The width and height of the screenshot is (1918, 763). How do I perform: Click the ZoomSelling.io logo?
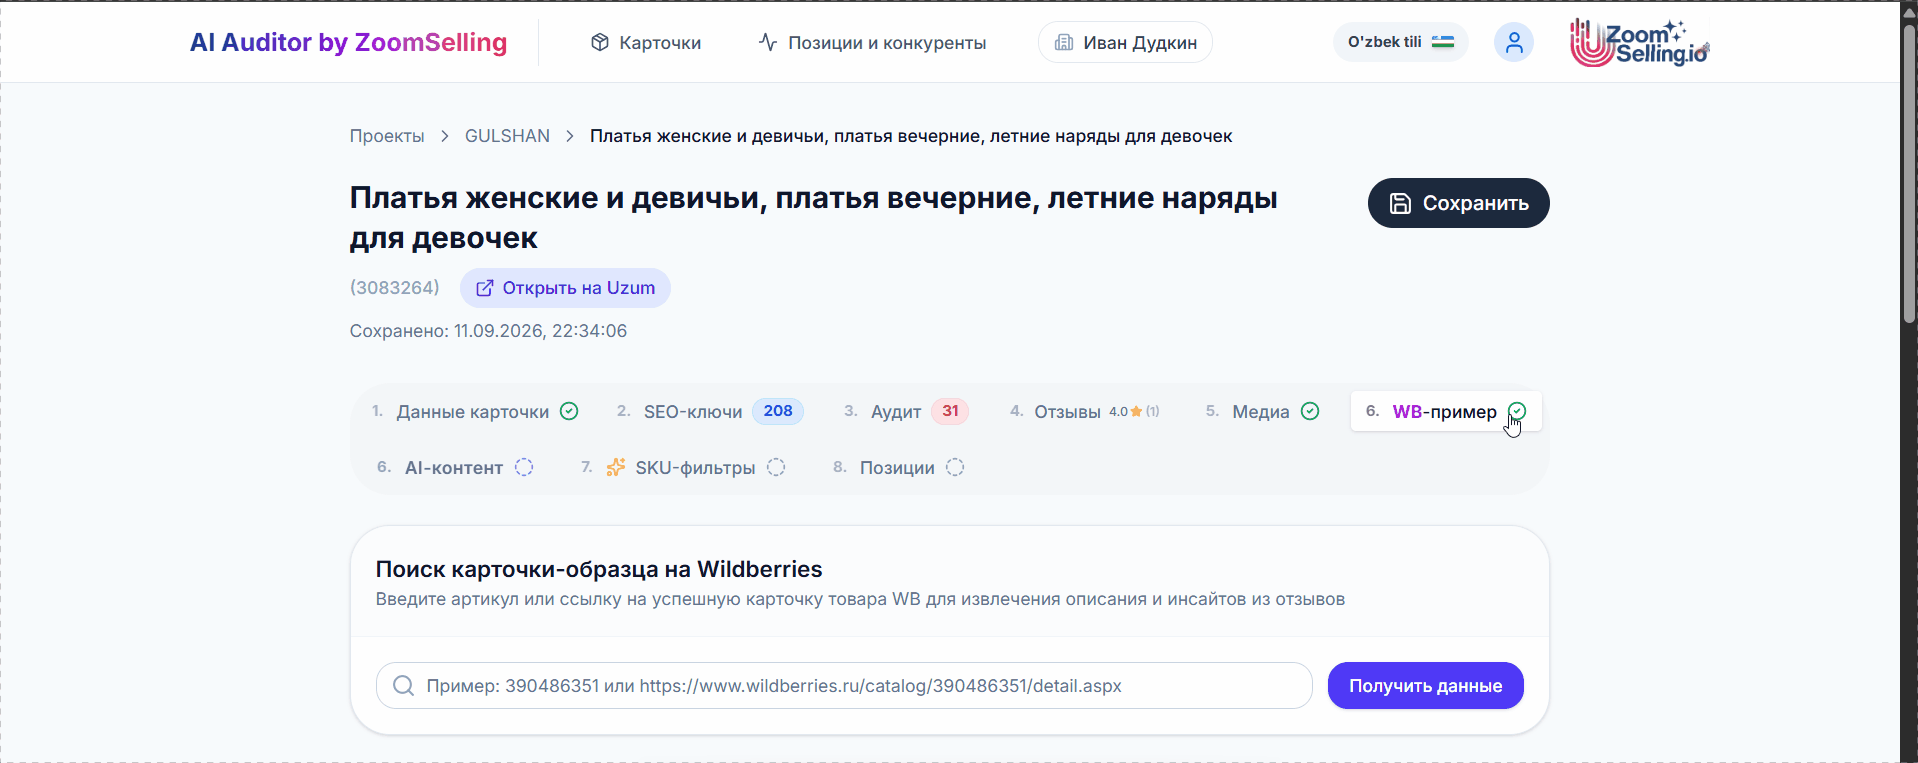click(1640, 42)
